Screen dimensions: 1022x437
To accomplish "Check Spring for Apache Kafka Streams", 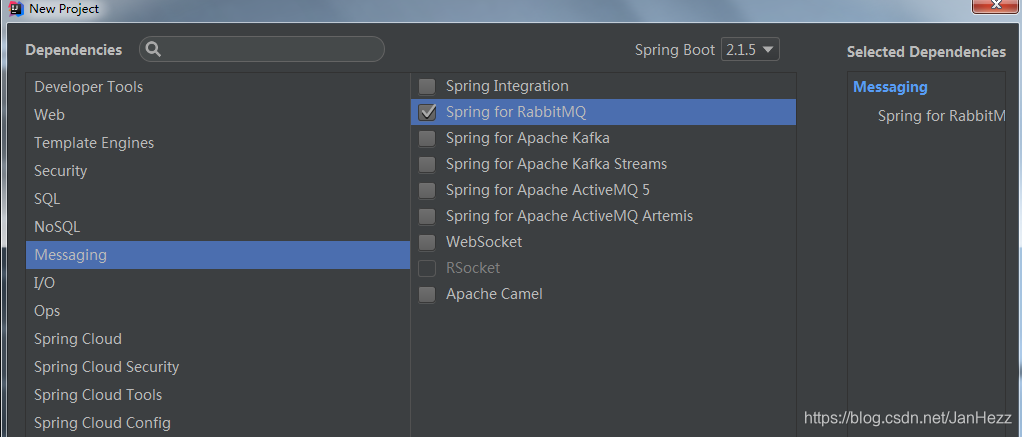I will 427,164.
